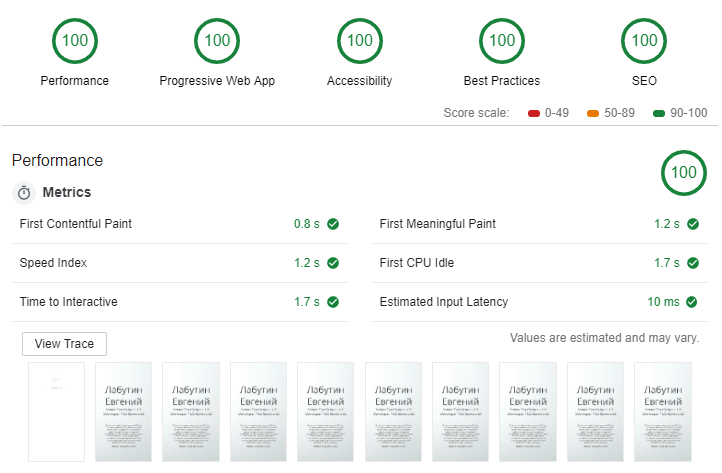Viewport: 722px width, 473px height.
Task: Click the large Performance section score circle
Action: [x=684, y=173]
